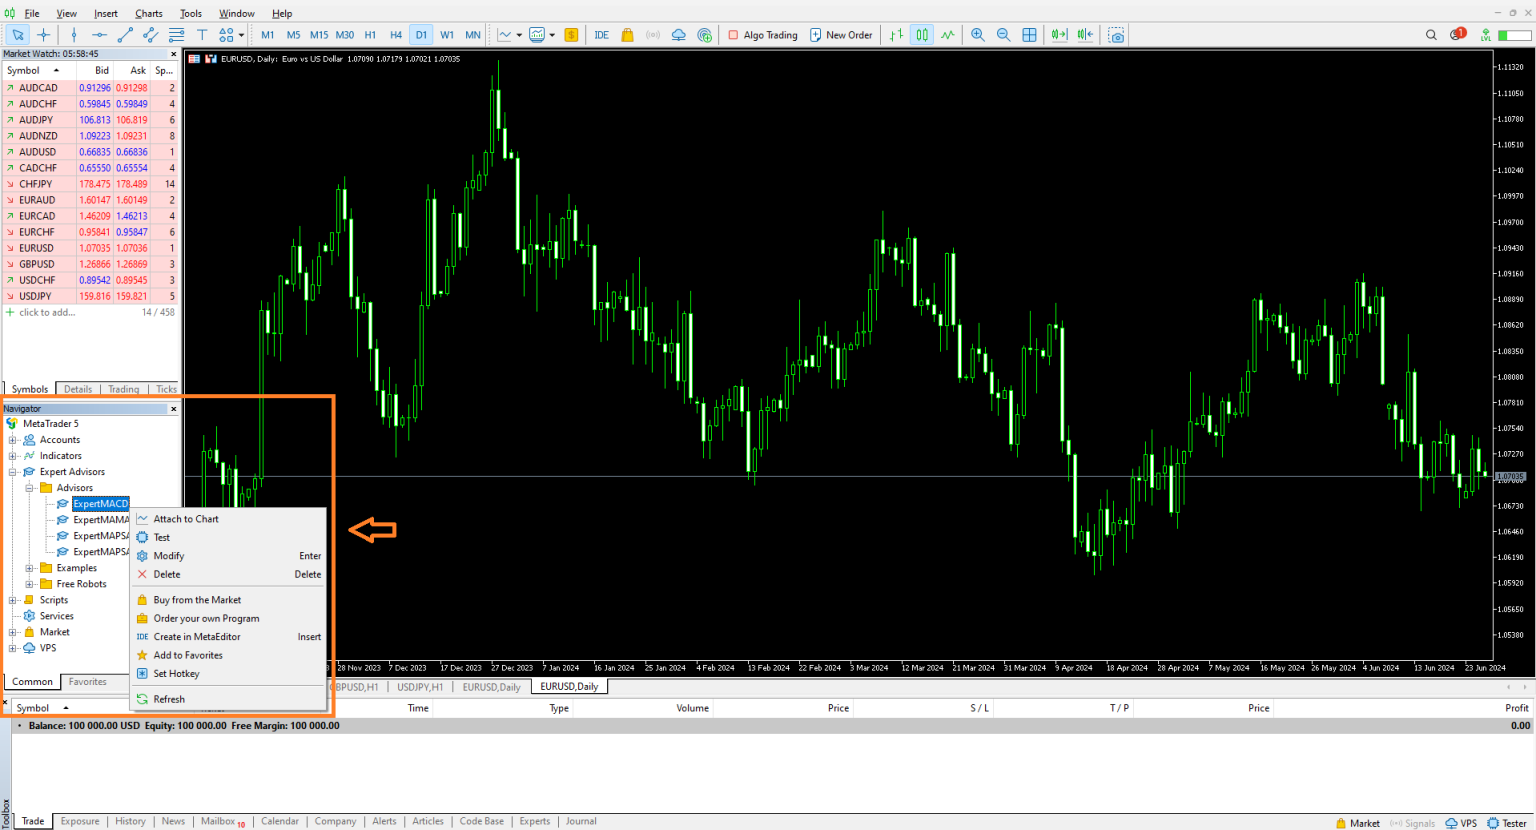Image resolution: width=1536 pixels, height=830 pixels.
Task: Click the tile windows icon
Action: [1029, 34]
